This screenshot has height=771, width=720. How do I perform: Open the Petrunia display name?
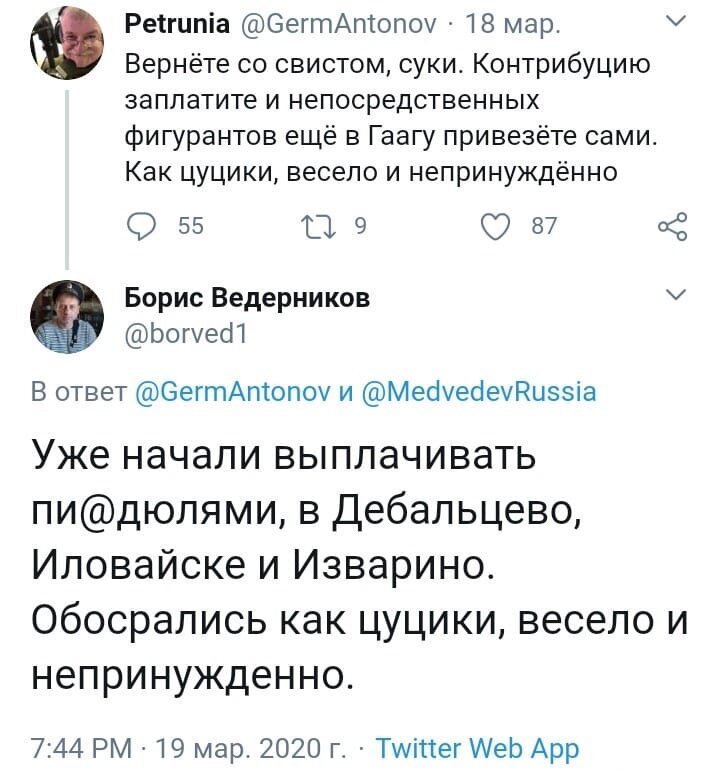pyautogui.click(x=177, y=24)
